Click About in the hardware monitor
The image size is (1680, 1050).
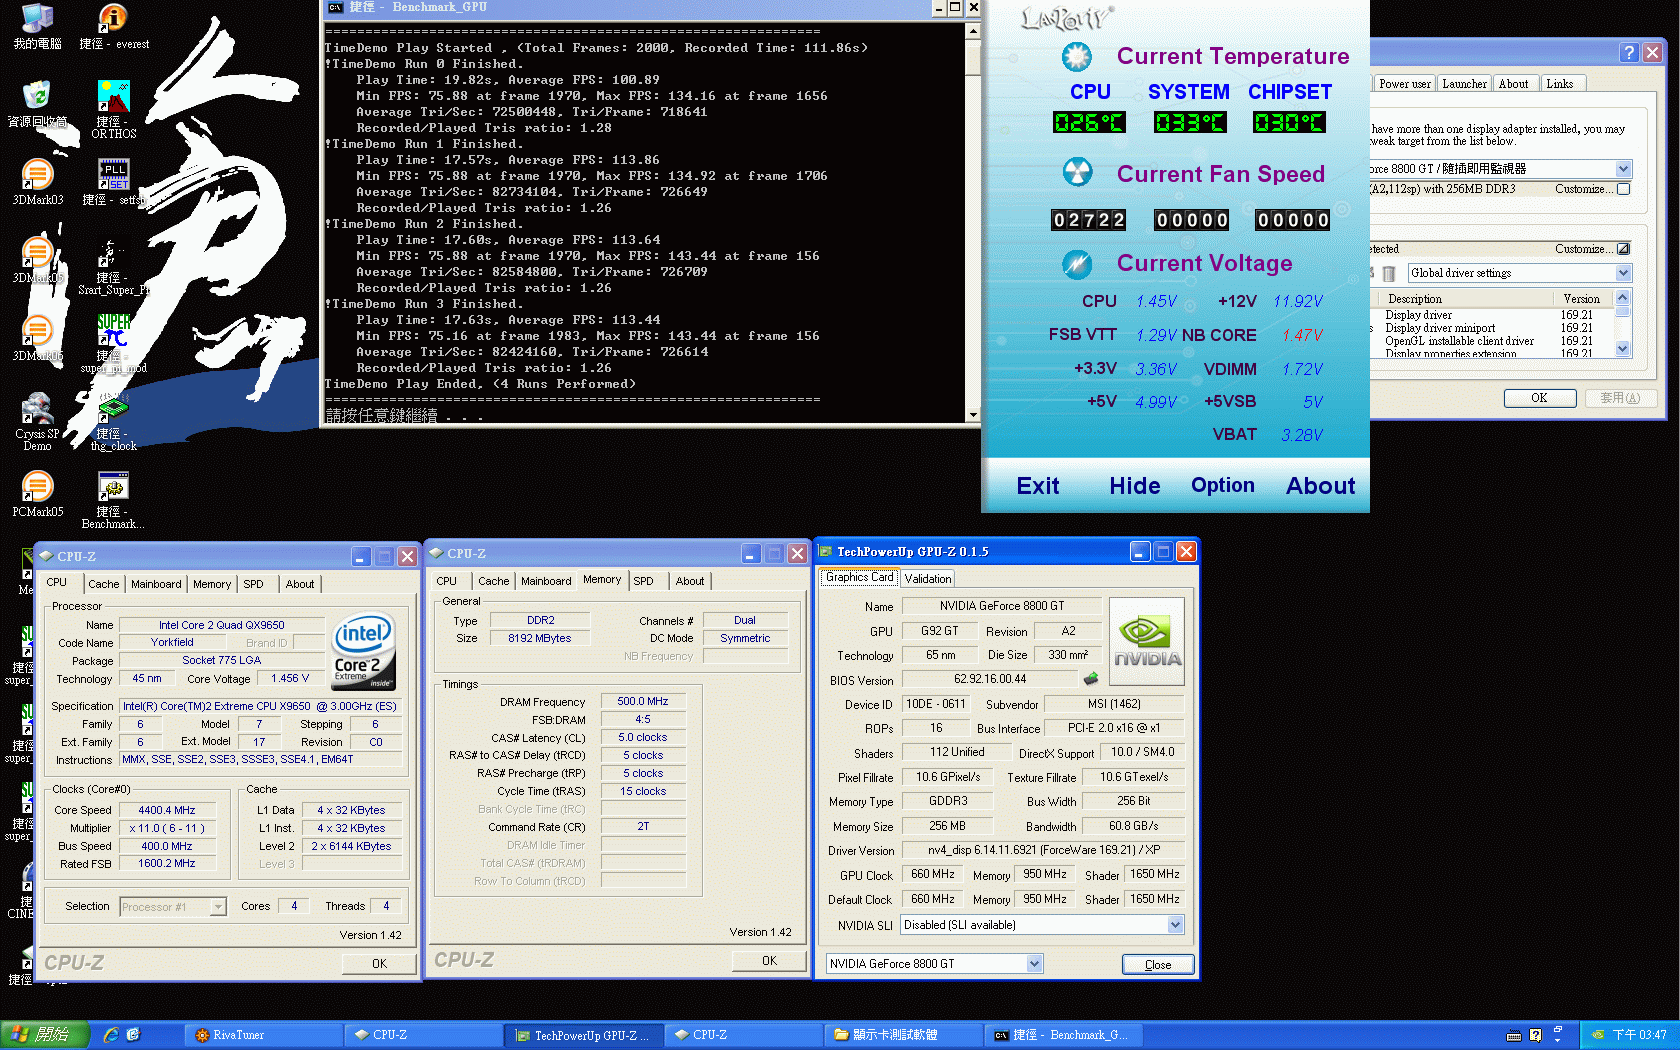1320,486
